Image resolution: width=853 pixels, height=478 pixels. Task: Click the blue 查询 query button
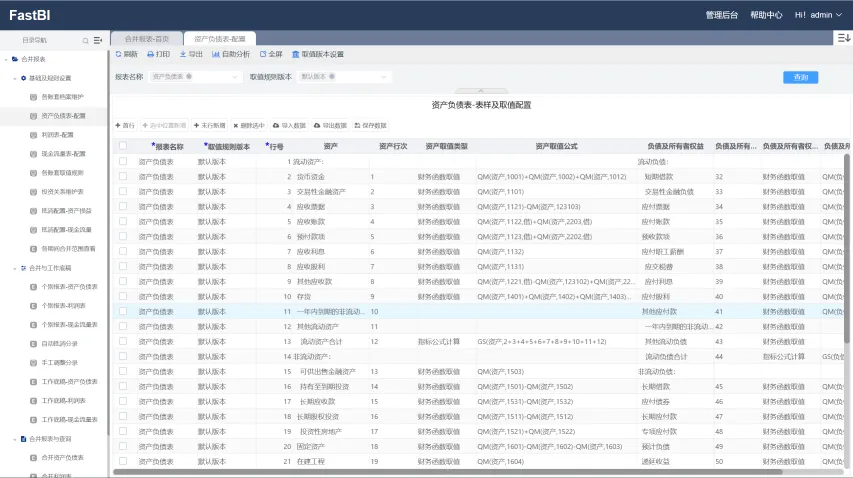[800, 77]
